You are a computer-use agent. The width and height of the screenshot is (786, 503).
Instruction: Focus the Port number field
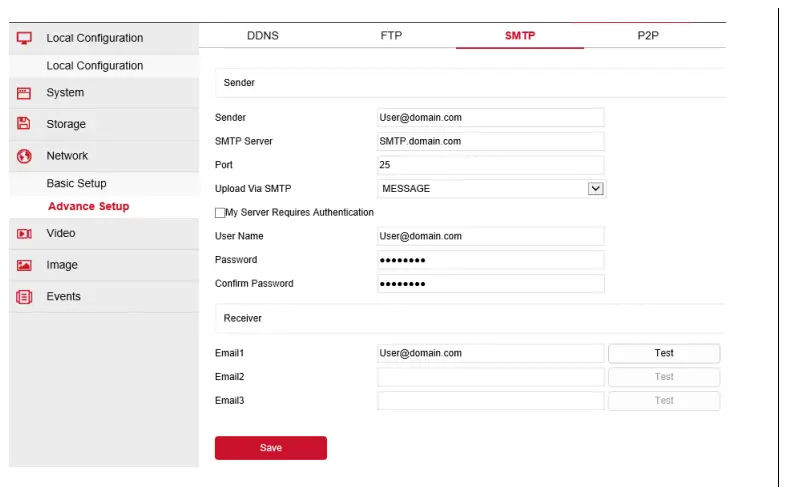pyautogui.click(x=490, y=165)
